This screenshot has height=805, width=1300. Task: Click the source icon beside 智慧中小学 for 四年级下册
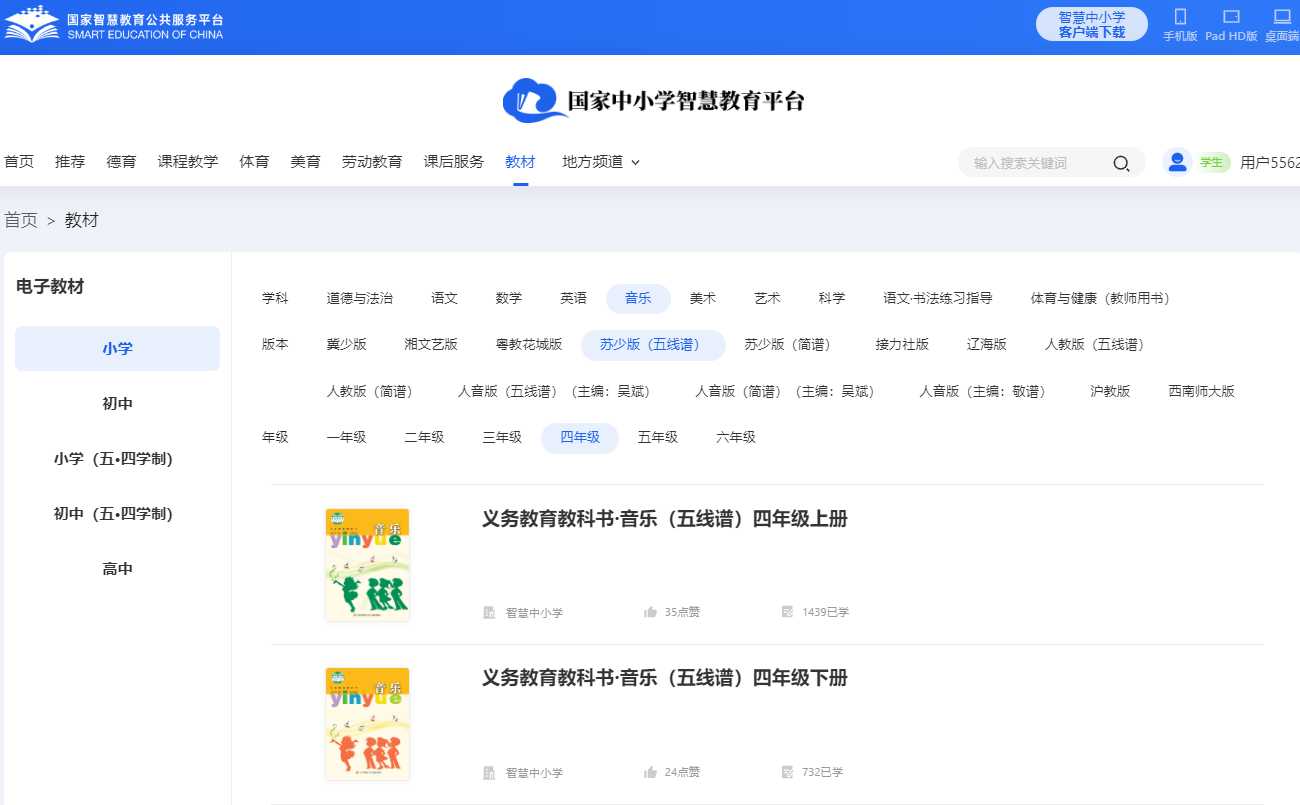(x=489, y=772)
